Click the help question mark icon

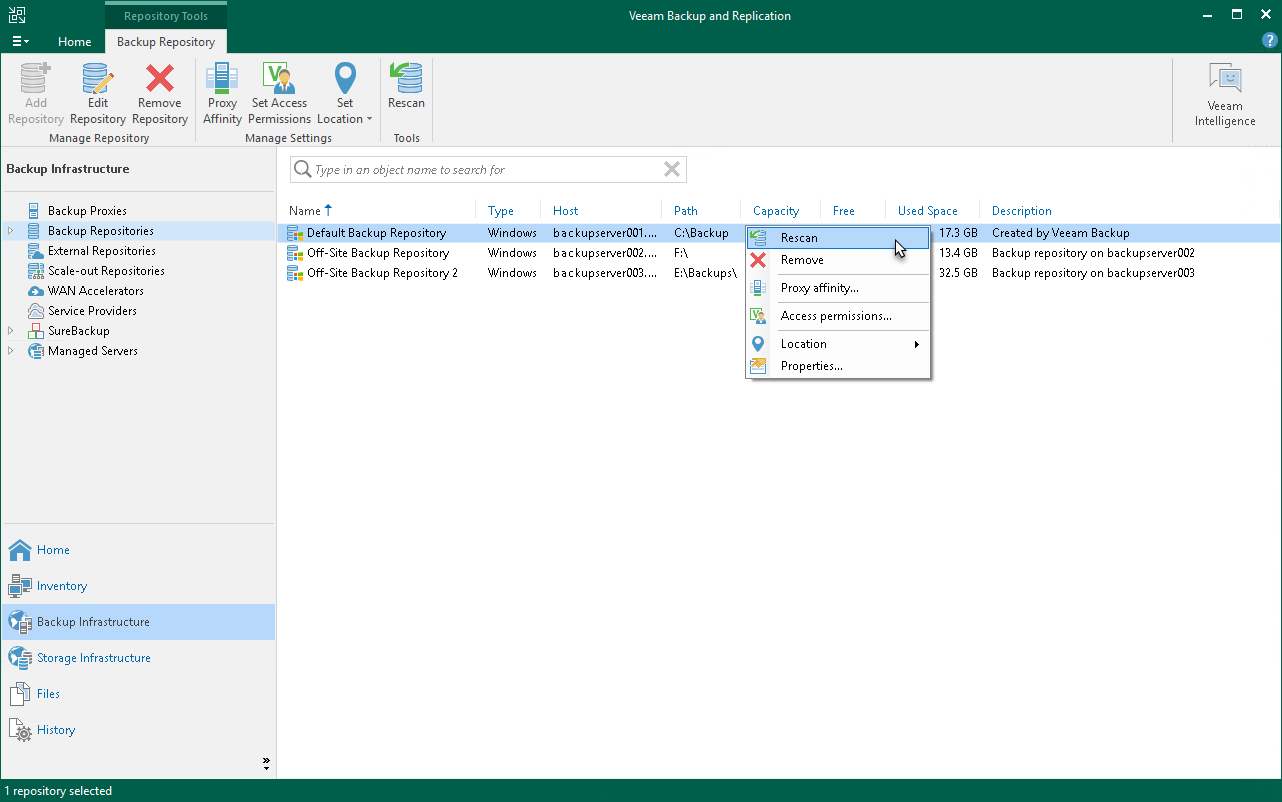(x=1269, y=41)
